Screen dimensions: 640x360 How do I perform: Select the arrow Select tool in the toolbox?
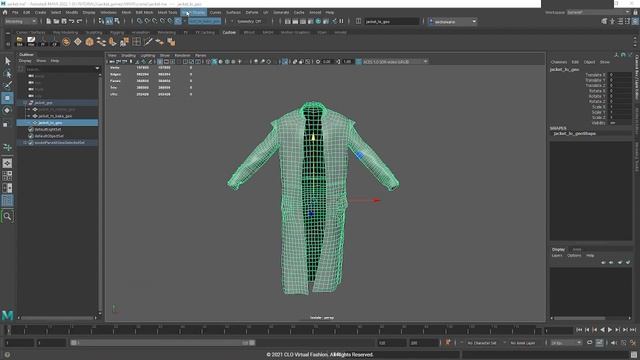click(7, 61)
